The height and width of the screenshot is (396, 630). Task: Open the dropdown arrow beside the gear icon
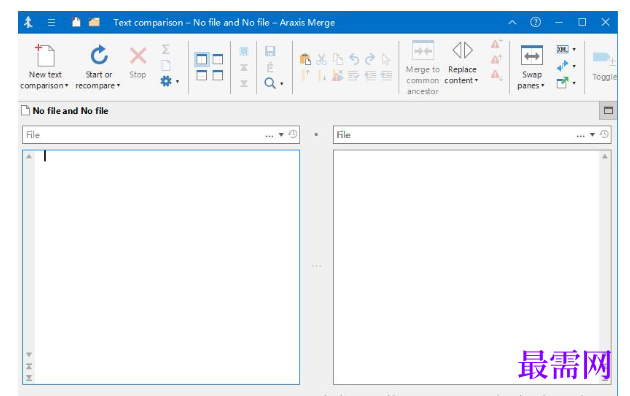[x=177, y=82]
